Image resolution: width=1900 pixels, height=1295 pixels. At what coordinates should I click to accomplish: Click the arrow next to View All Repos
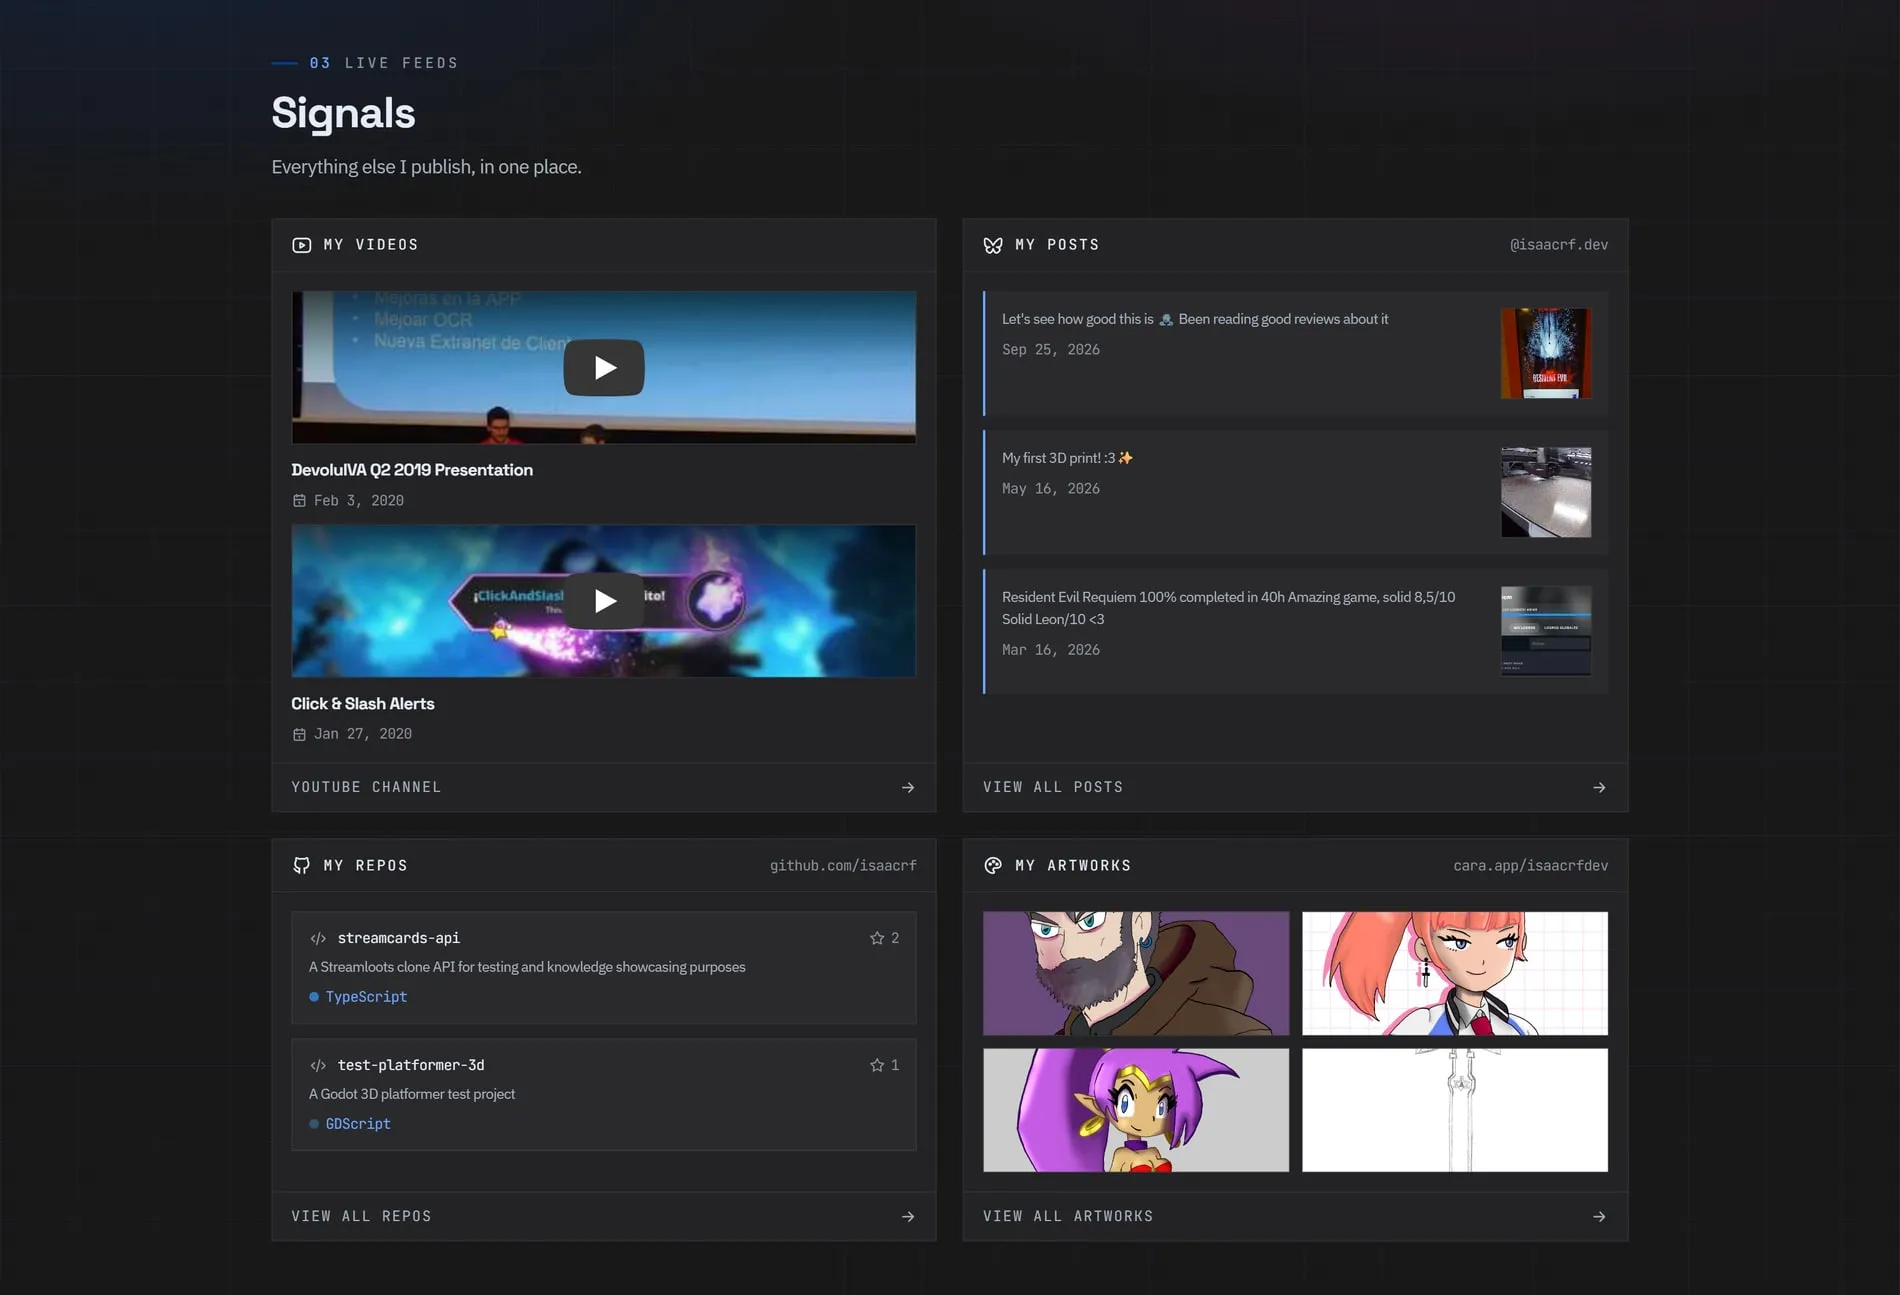[908, 1217]
